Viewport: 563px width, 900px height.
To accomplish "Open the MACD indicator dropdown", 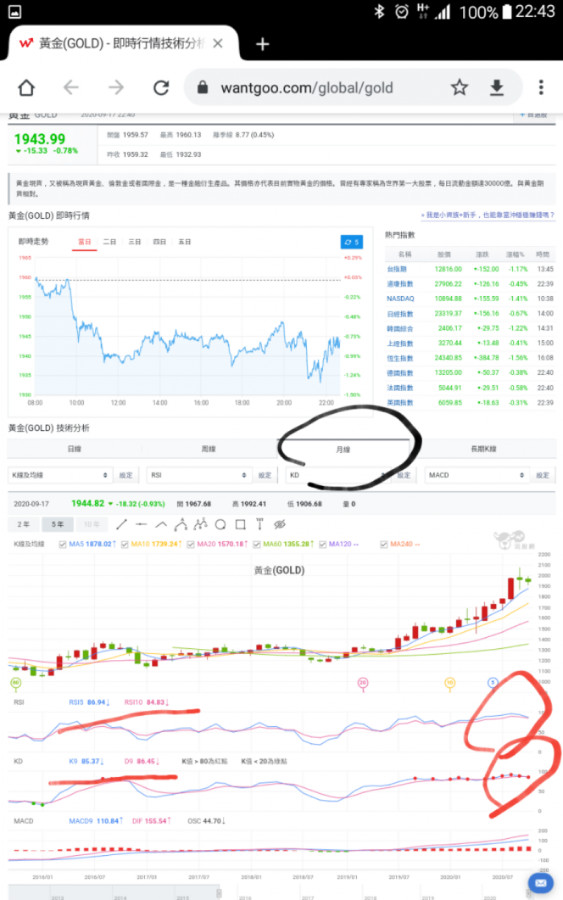I will tap(476, 475).
